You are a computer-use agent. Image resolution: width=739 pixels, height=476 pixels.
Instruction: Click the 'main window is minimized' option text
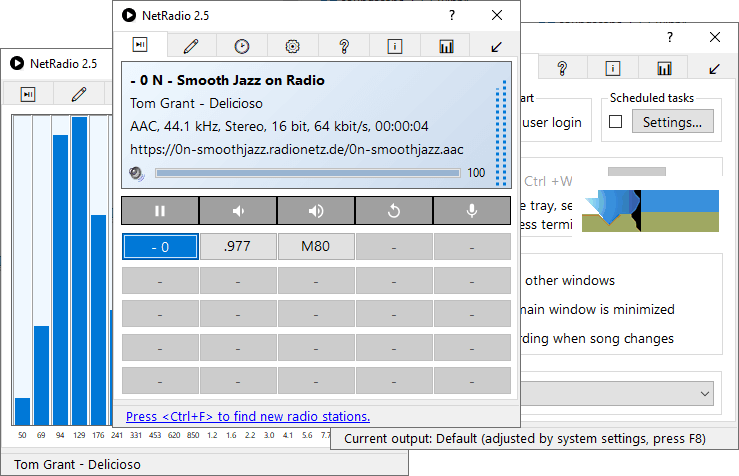coord(598,310)
